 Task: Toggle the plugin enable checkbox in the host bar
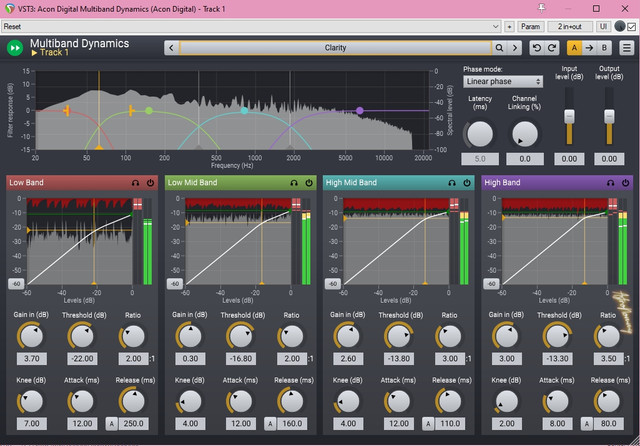631,27
